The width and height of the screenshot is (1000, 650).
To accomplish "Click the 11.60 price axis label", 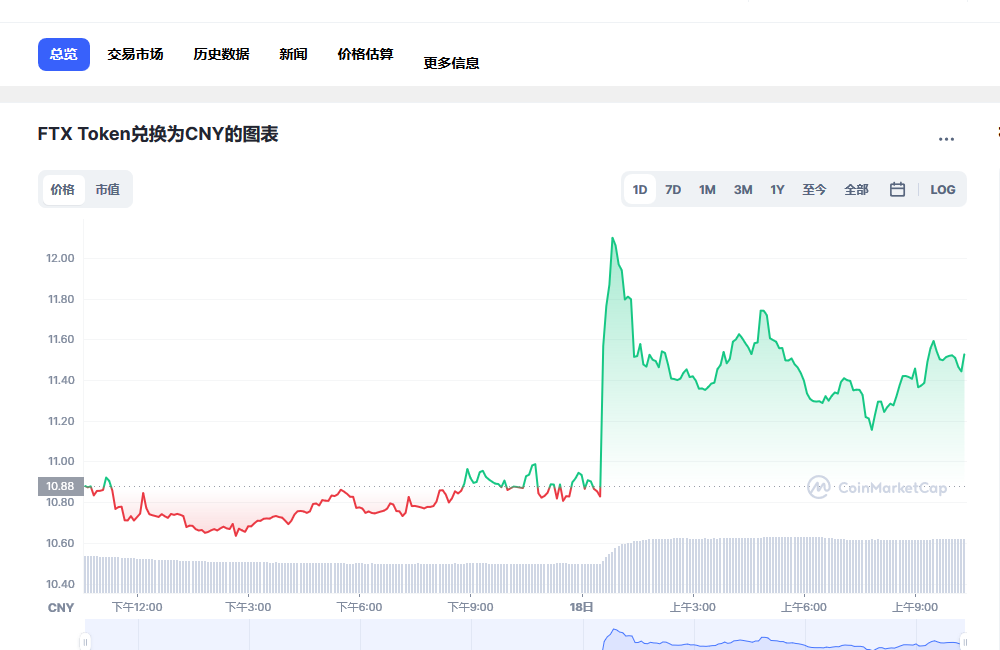I will coord(61,339).
